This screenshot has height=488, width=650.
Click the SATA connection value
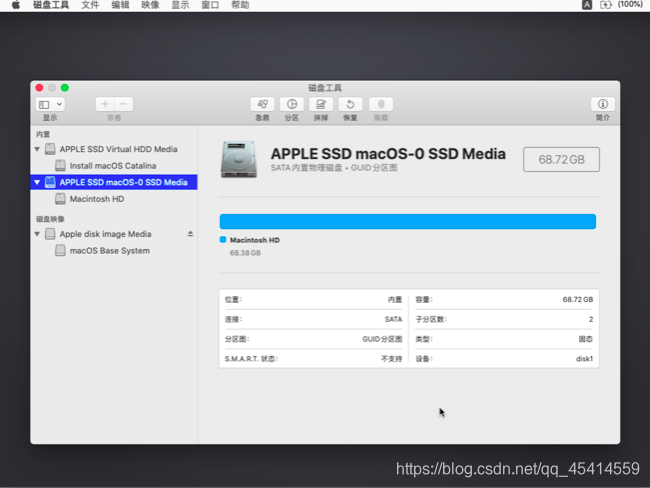(393, 319)
